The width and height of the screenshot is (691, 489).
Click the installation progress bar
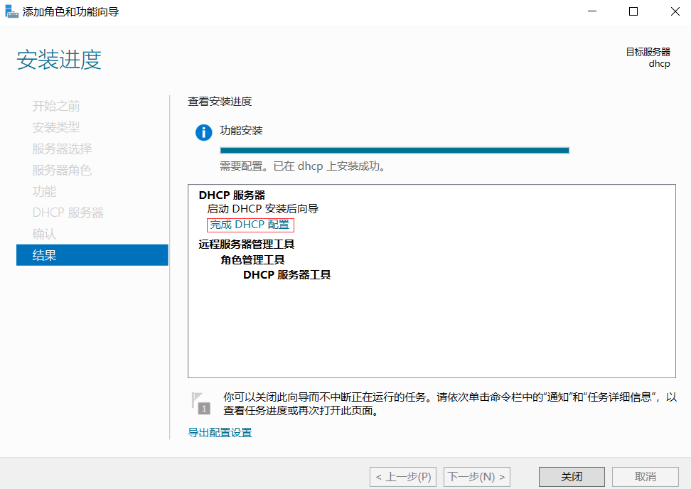(x=394, y=150)
